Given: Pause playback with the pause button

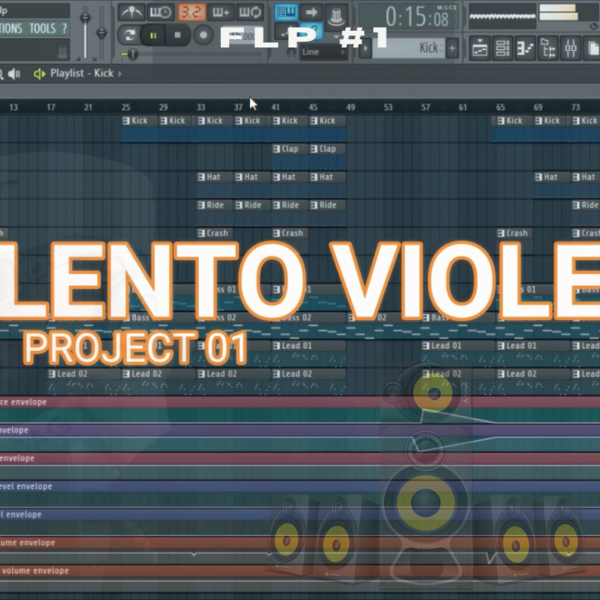Looking at the screenshot, I should click(153, 36).
